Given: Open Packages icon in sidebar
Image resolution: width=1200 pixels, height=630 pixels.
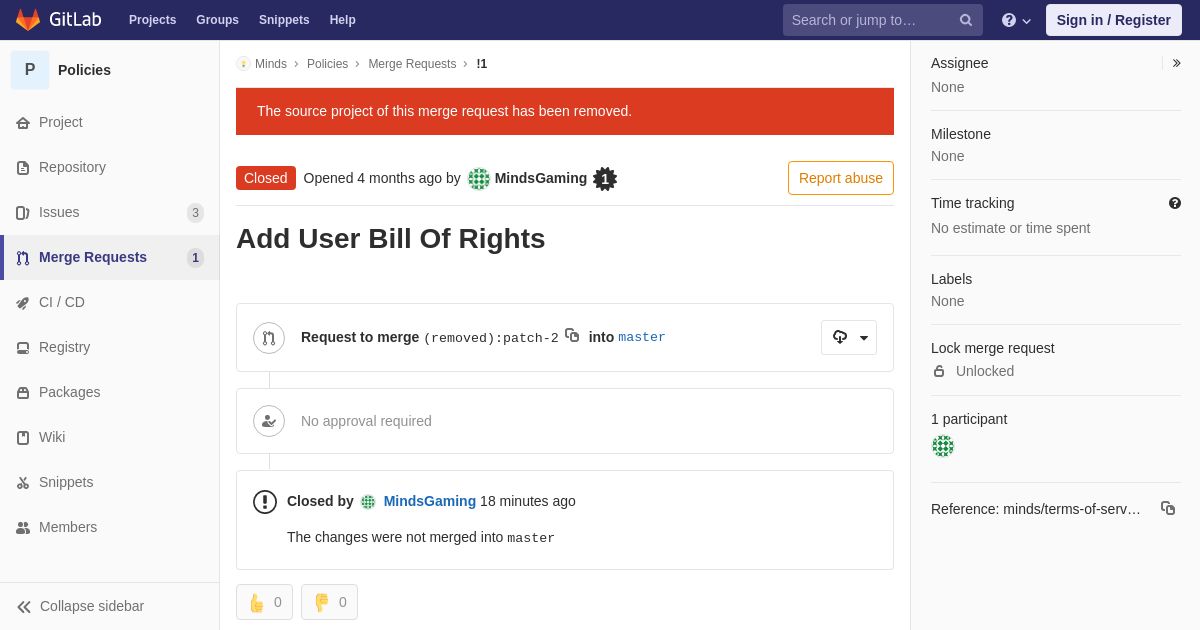Looking at the screenshot, I should point(23,393).
